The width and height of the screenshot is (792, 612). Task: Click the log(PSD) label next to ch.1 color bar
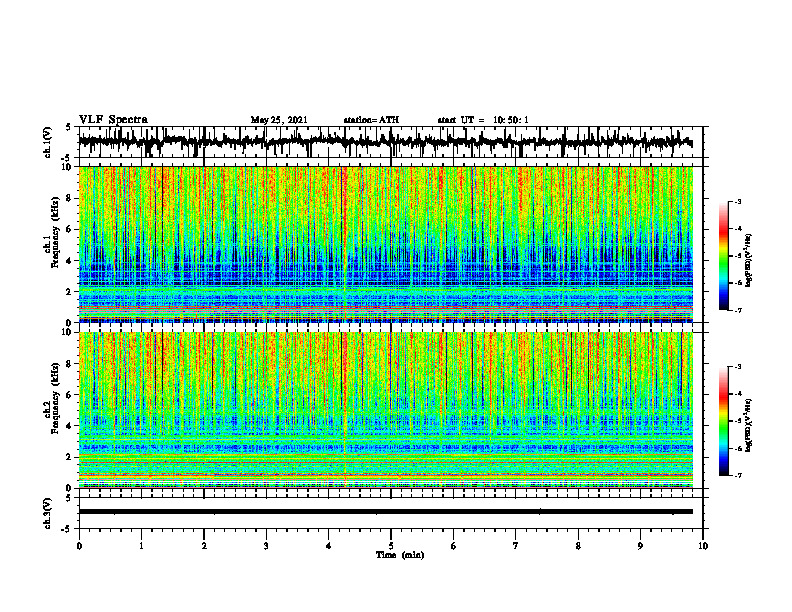[749, 260]
